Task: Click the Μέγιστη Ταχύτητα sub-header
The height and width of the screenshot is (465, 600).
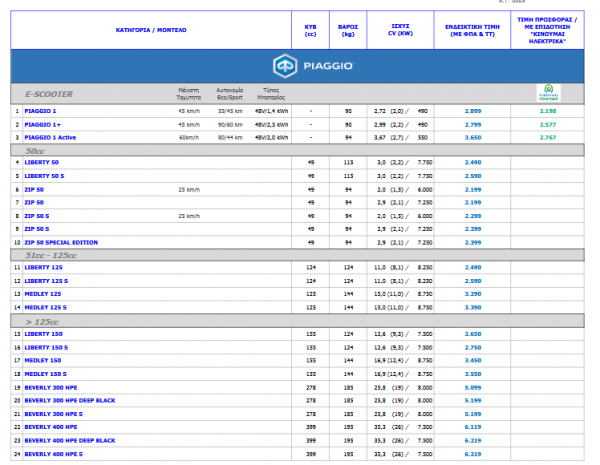Action: 189,94
